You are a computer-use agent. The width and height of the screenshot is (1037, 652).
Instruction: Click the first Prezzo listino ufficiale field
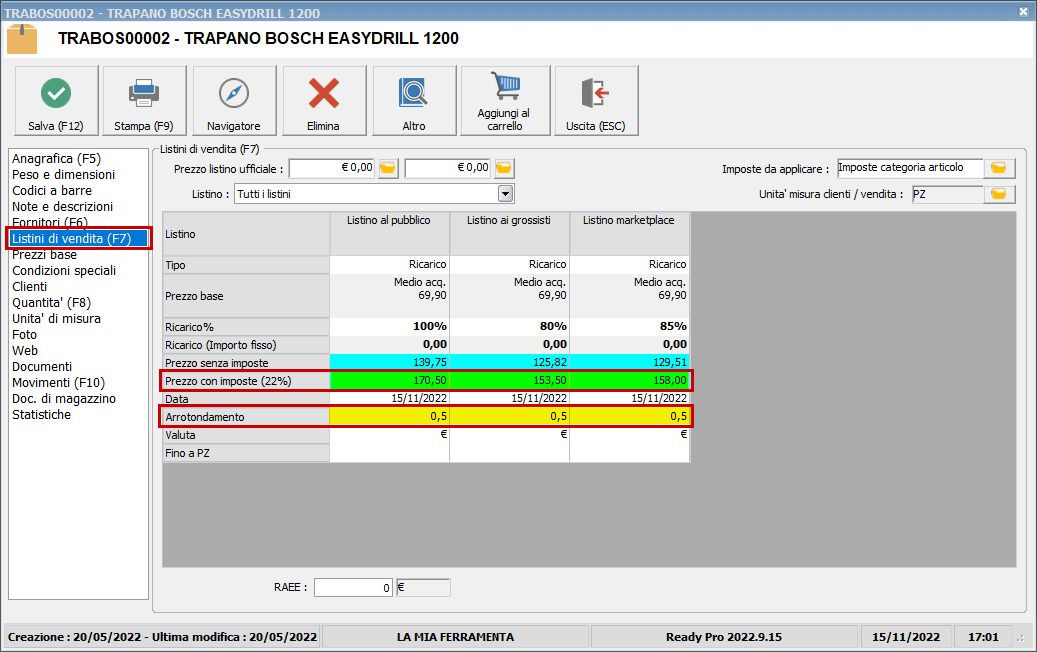[x=332, y=168]
